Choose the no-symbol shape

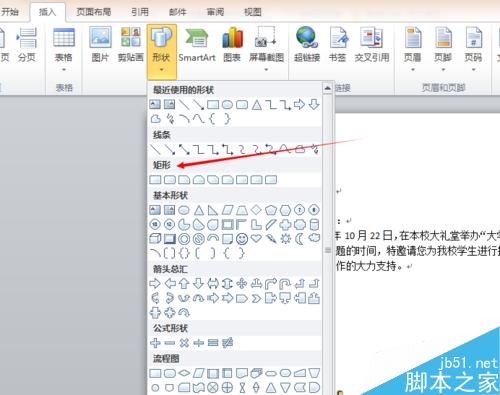[x=199, y=239]
